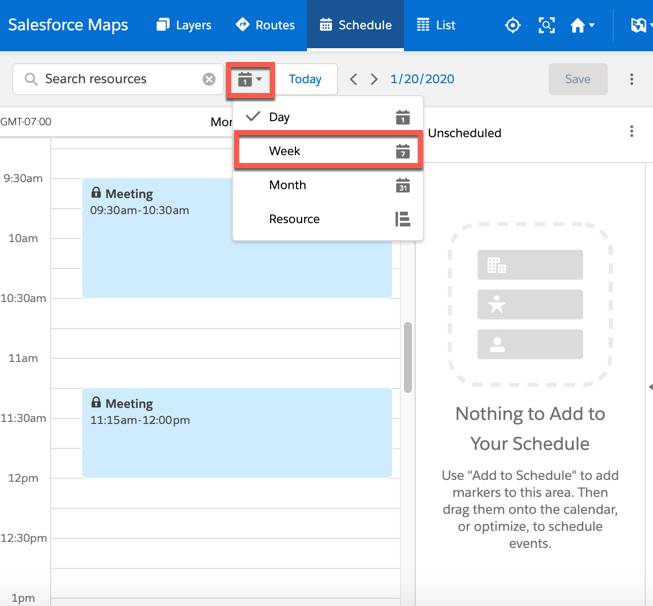The height and width of the screenshot is (606, 653).
Task: Click the GMT-07:00 timezone label
Action: (26, 122)
